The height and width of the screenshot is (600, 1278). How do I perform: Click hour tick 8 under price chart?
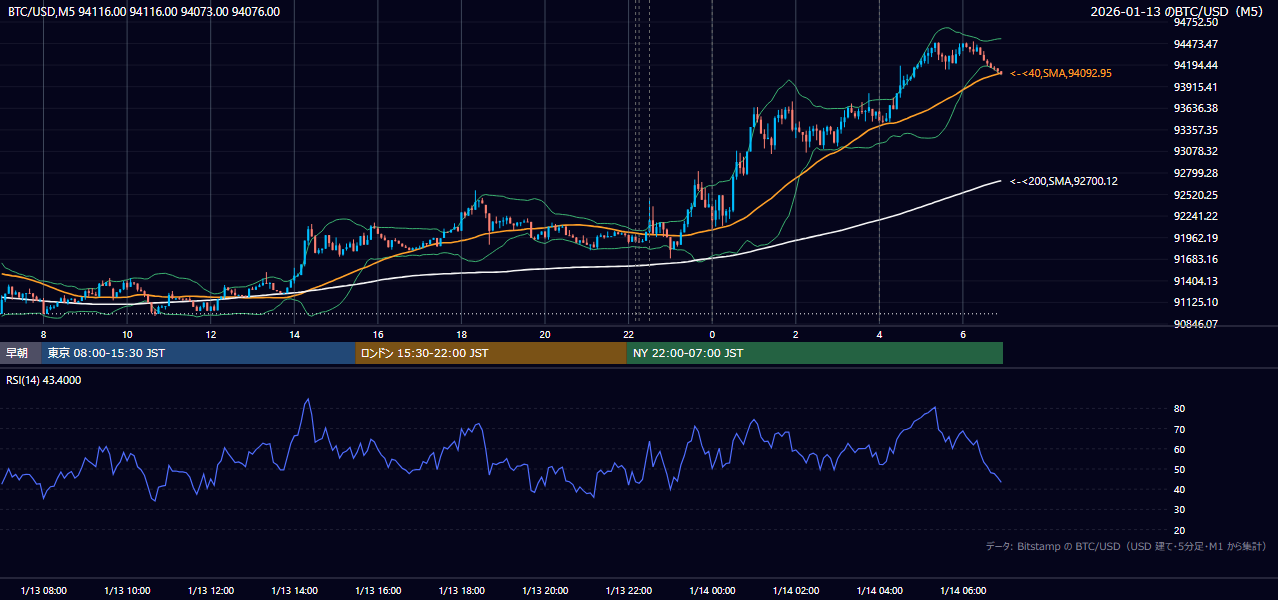click(x=43, y=334)
